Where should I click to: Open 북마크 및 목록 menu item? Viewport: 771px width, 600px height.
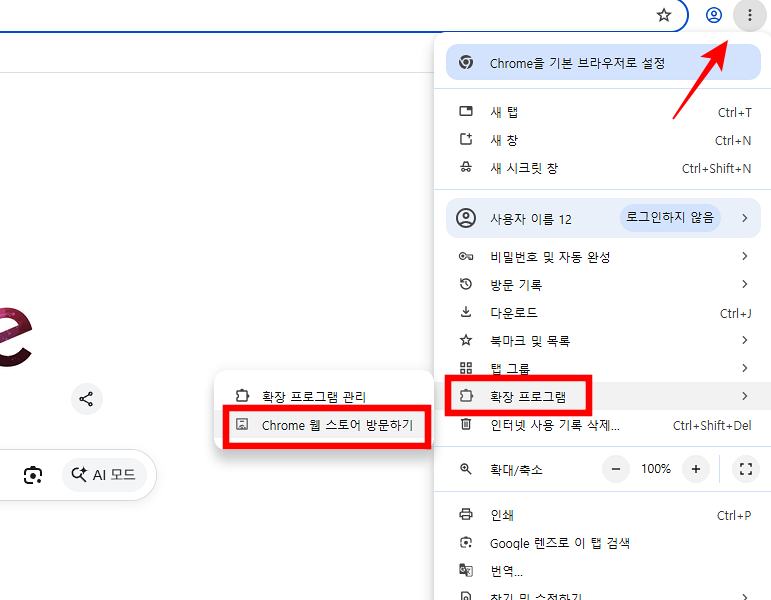pos(605,340)
